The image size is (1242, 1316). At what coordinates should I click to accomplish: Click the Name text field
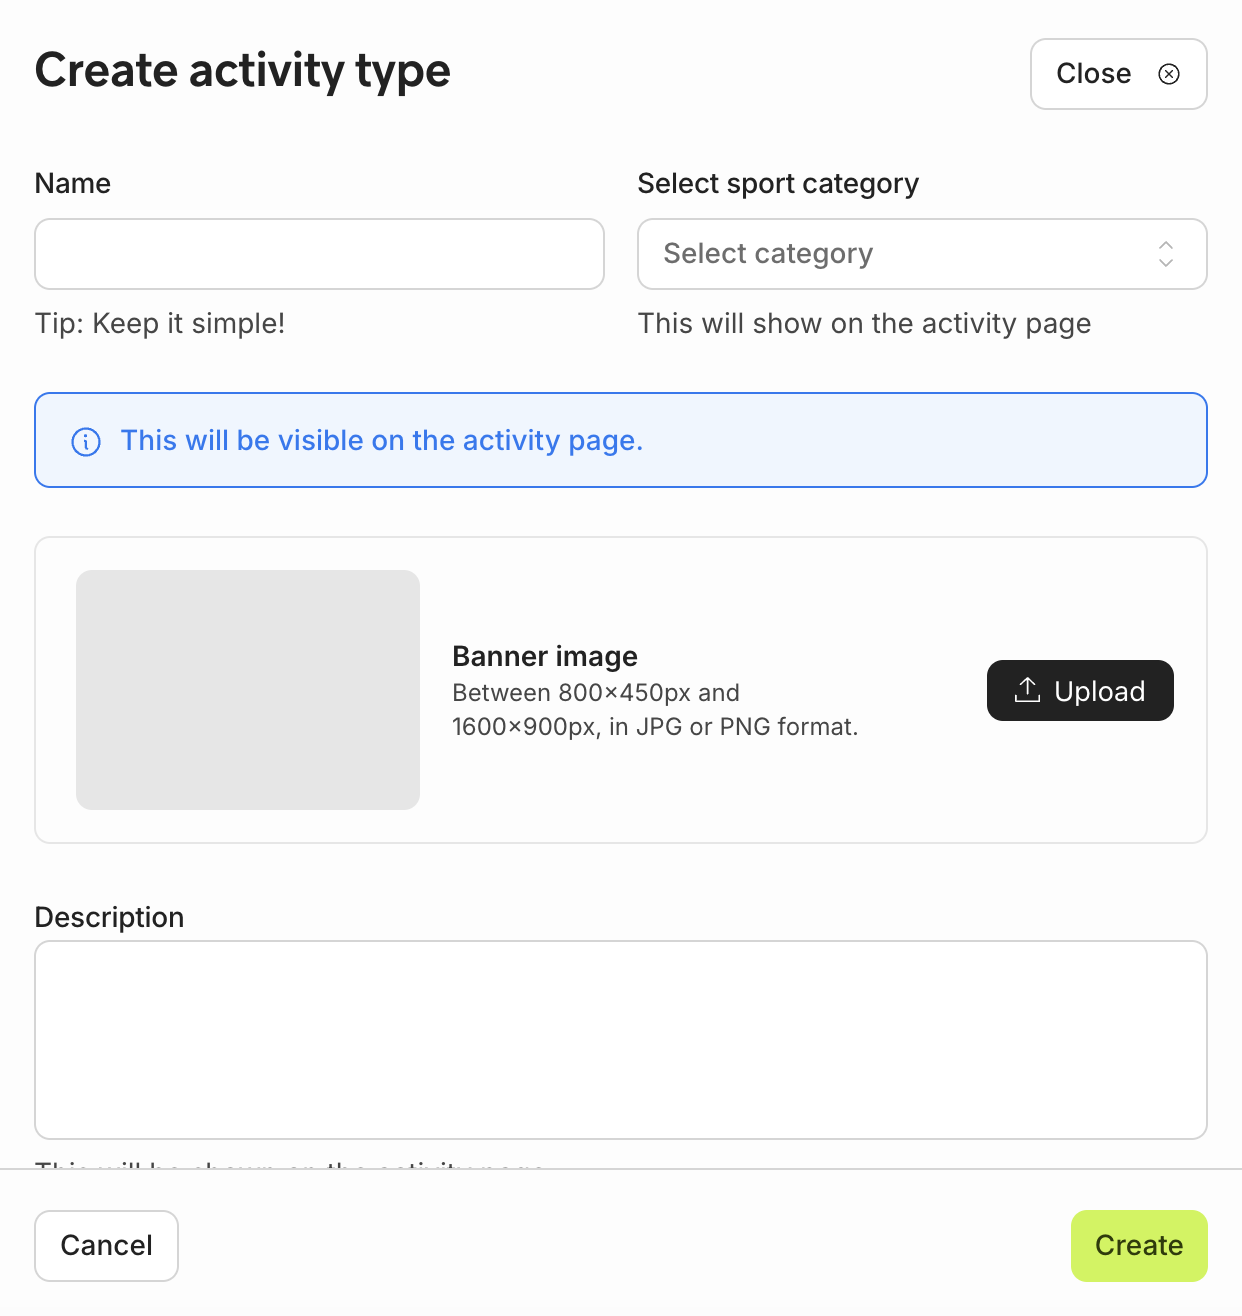click(x=319, y=254)
